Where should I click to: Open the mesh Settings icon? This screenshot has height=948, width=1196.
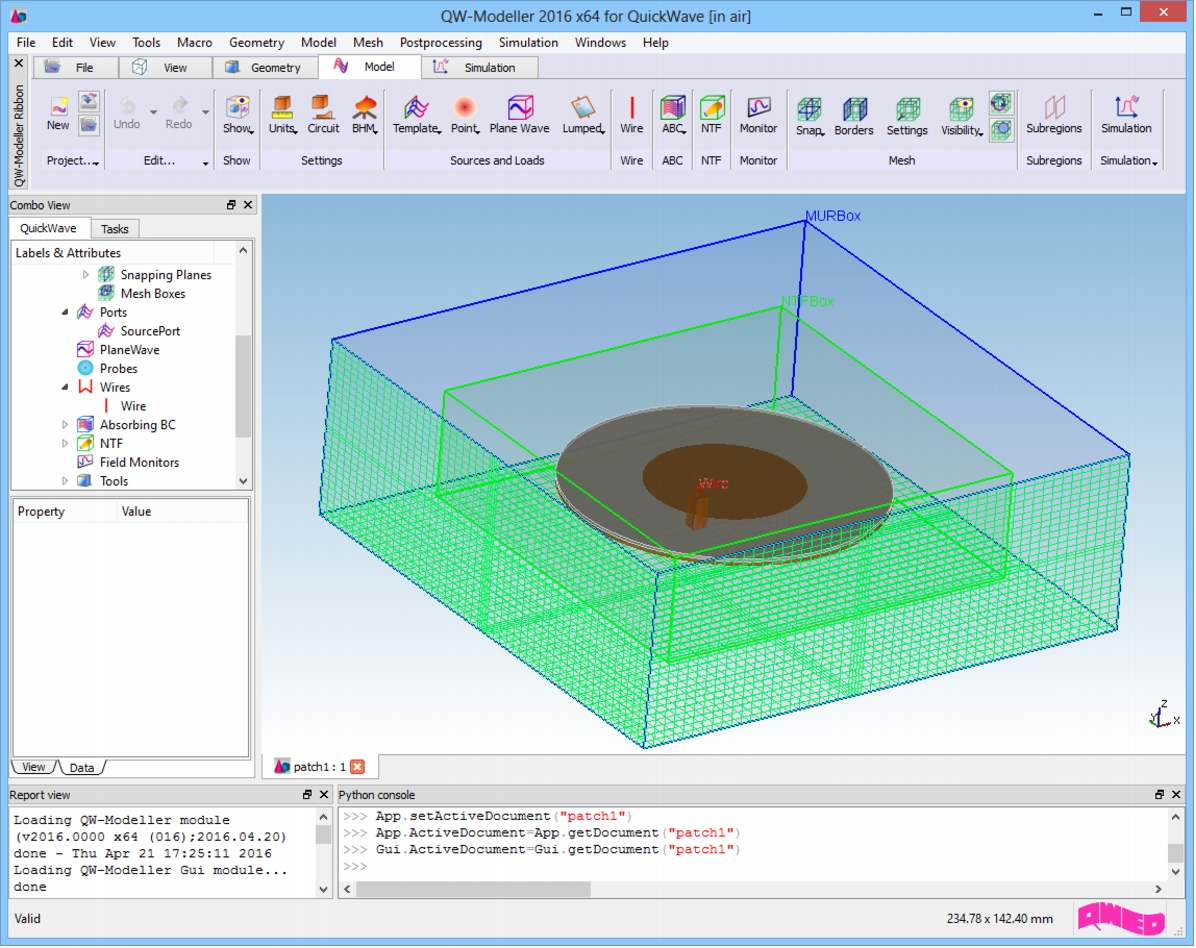point(907,109)
